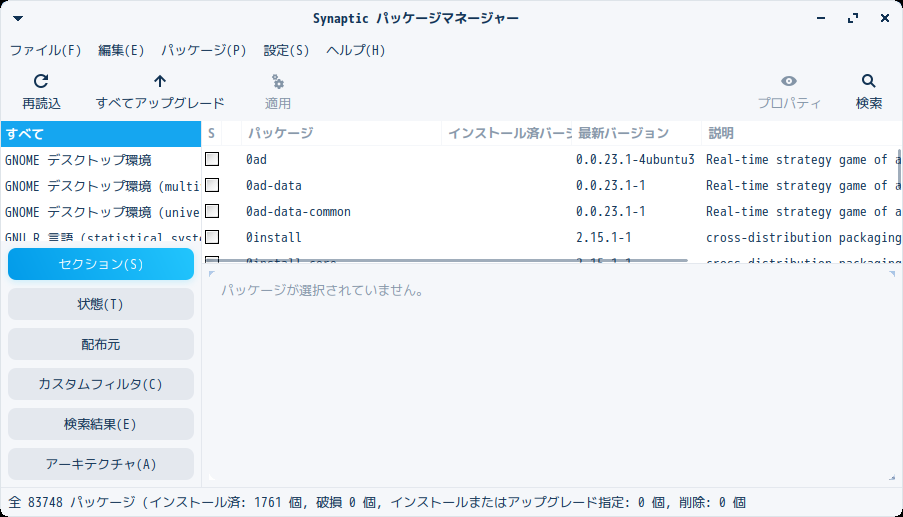Click version 2.15.1-1 of 0install
Screen dimensions: 903x517
click(604, 237)
